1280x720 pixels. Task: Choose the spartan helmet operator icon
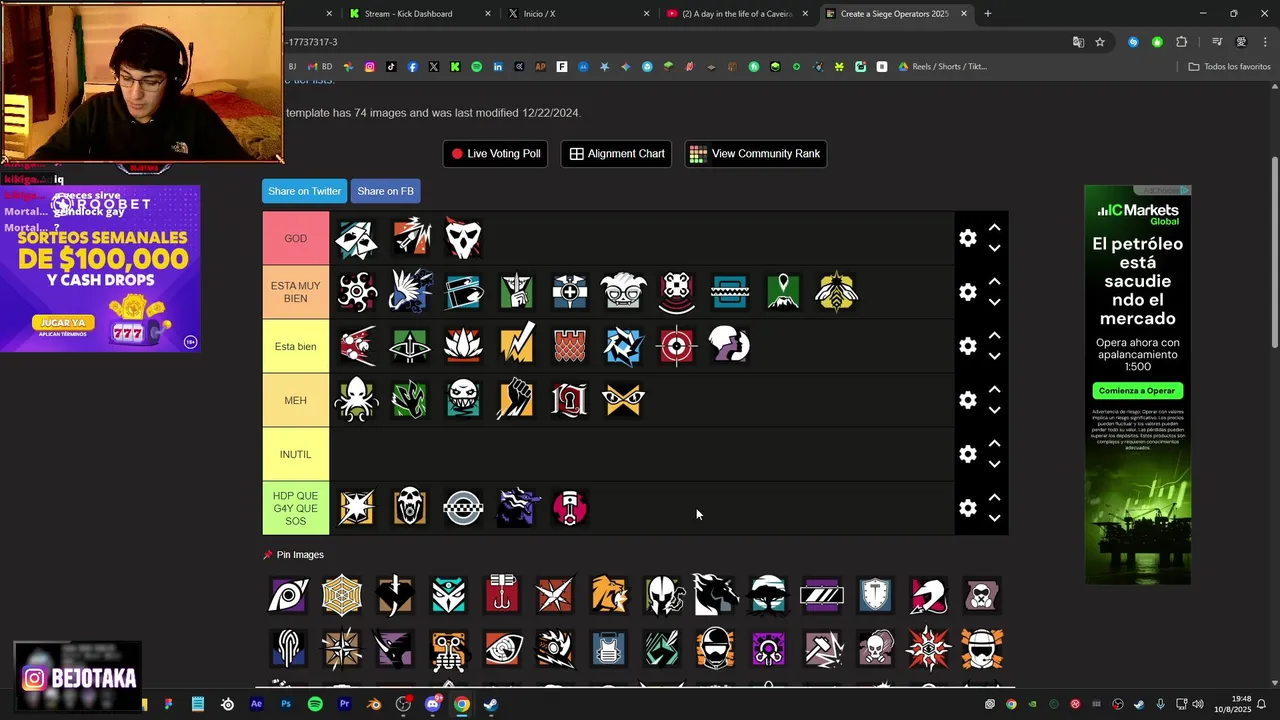(662, 596)
